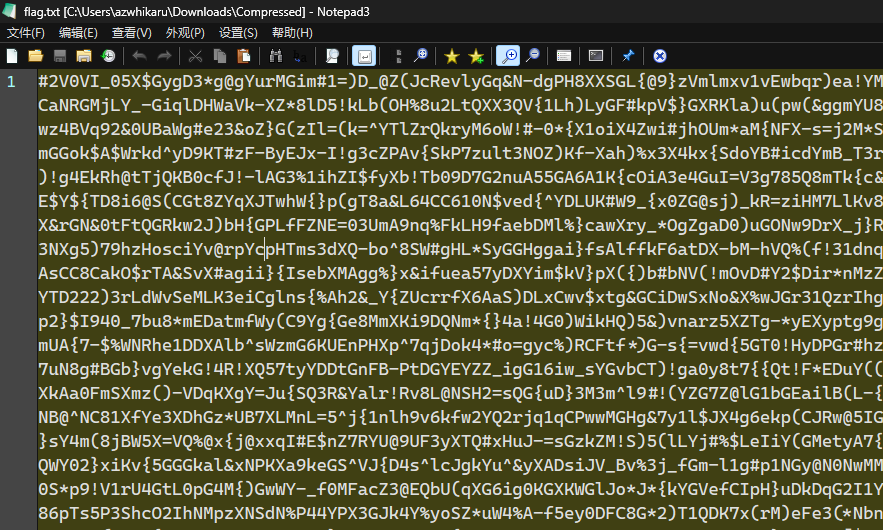The height and width of the screenshot is (530, 883).
Task: Click the line beginning AsCC8CakO$rTA
Action: [460, 273]
